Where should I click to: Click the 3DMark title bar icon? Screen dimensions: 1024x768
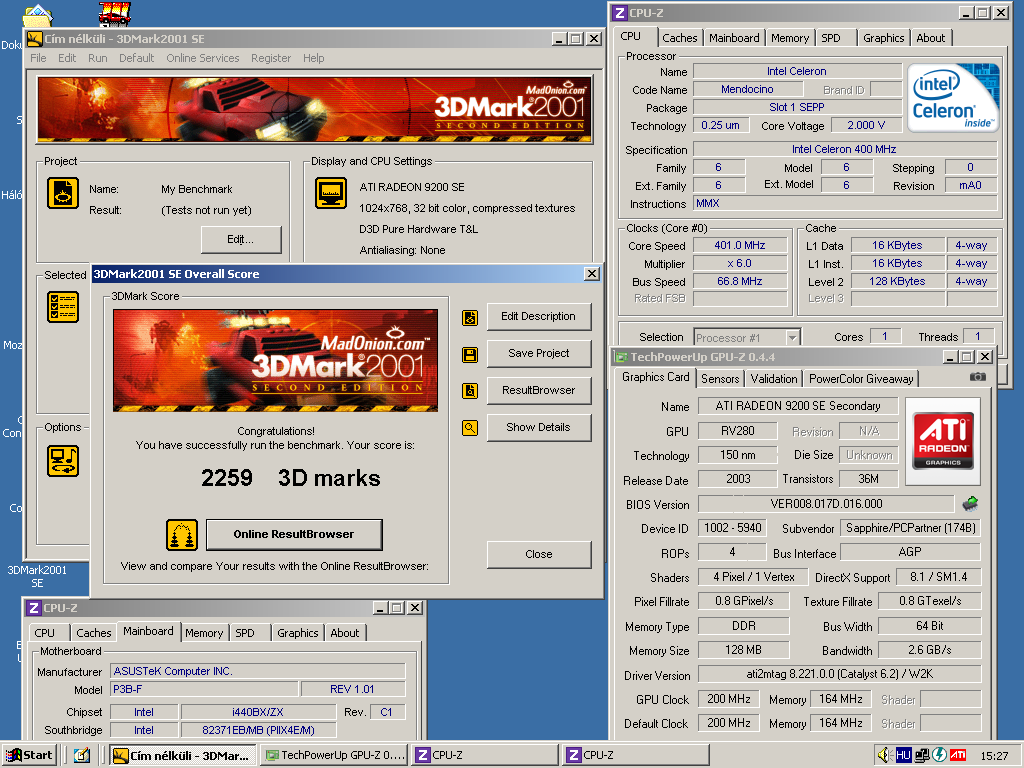click(x=35, y=39)
